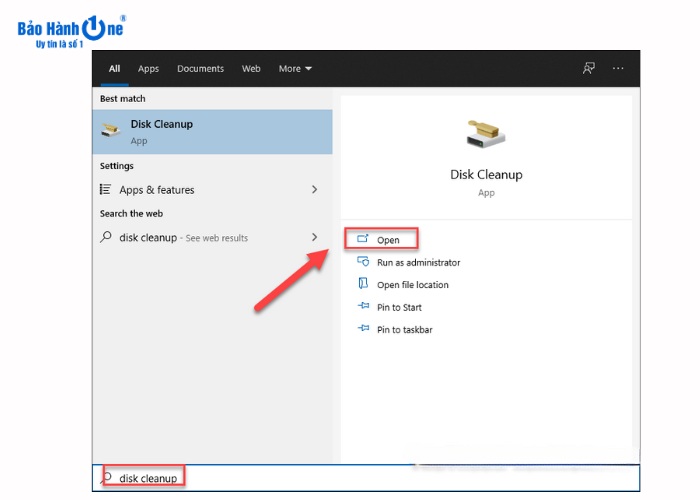The image size is (700, 500).
Task: Click the Open file location icon
Action: [x=363, y=283]
